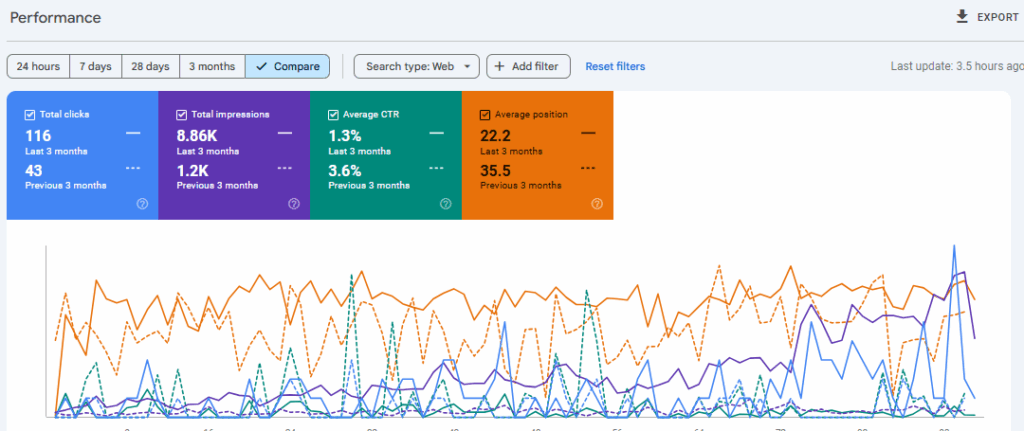The image size is (1024, 431).
Task: Click the tall blue clicks spike in chart
Action: [955, 246]
